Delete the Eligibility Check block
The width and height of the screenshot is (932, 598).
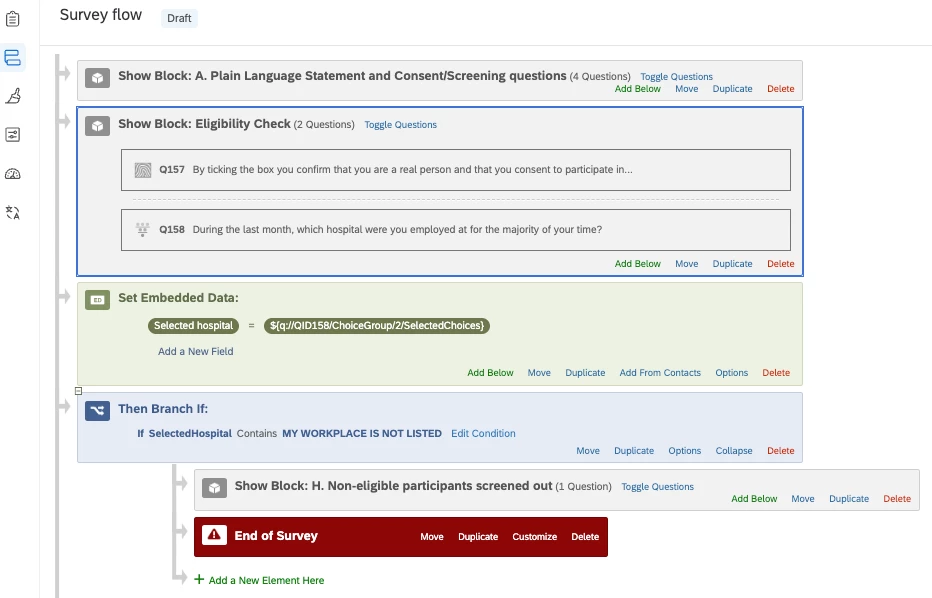point(780,264)
